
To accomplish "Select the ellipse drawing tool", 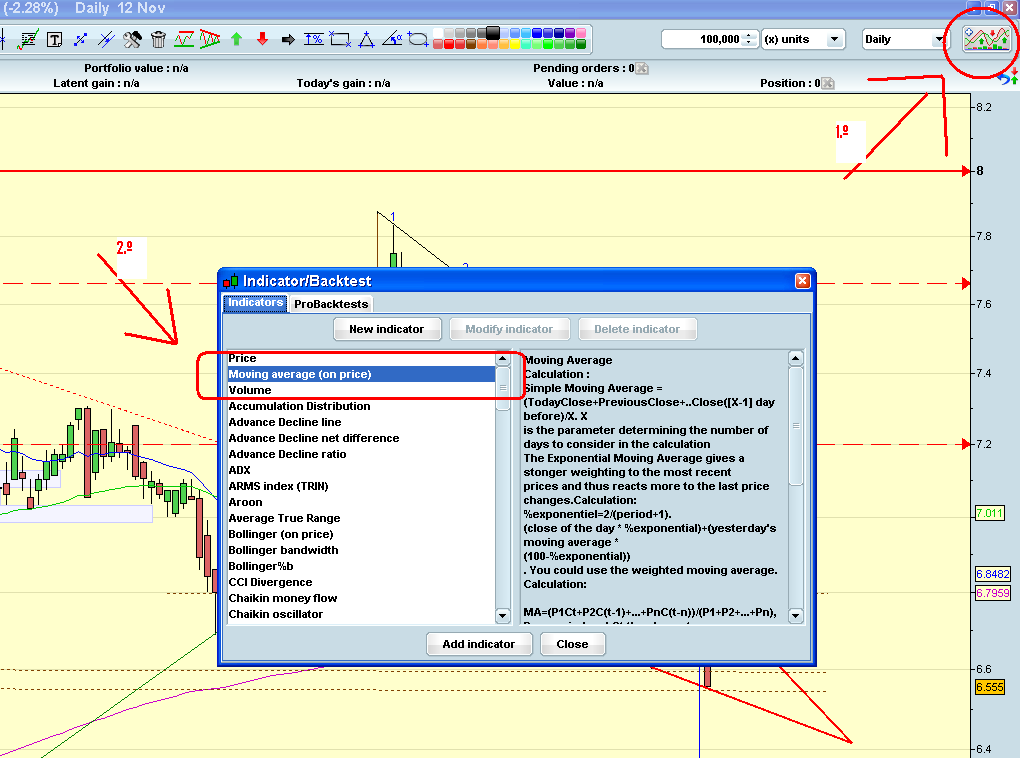I will point(418,40).
